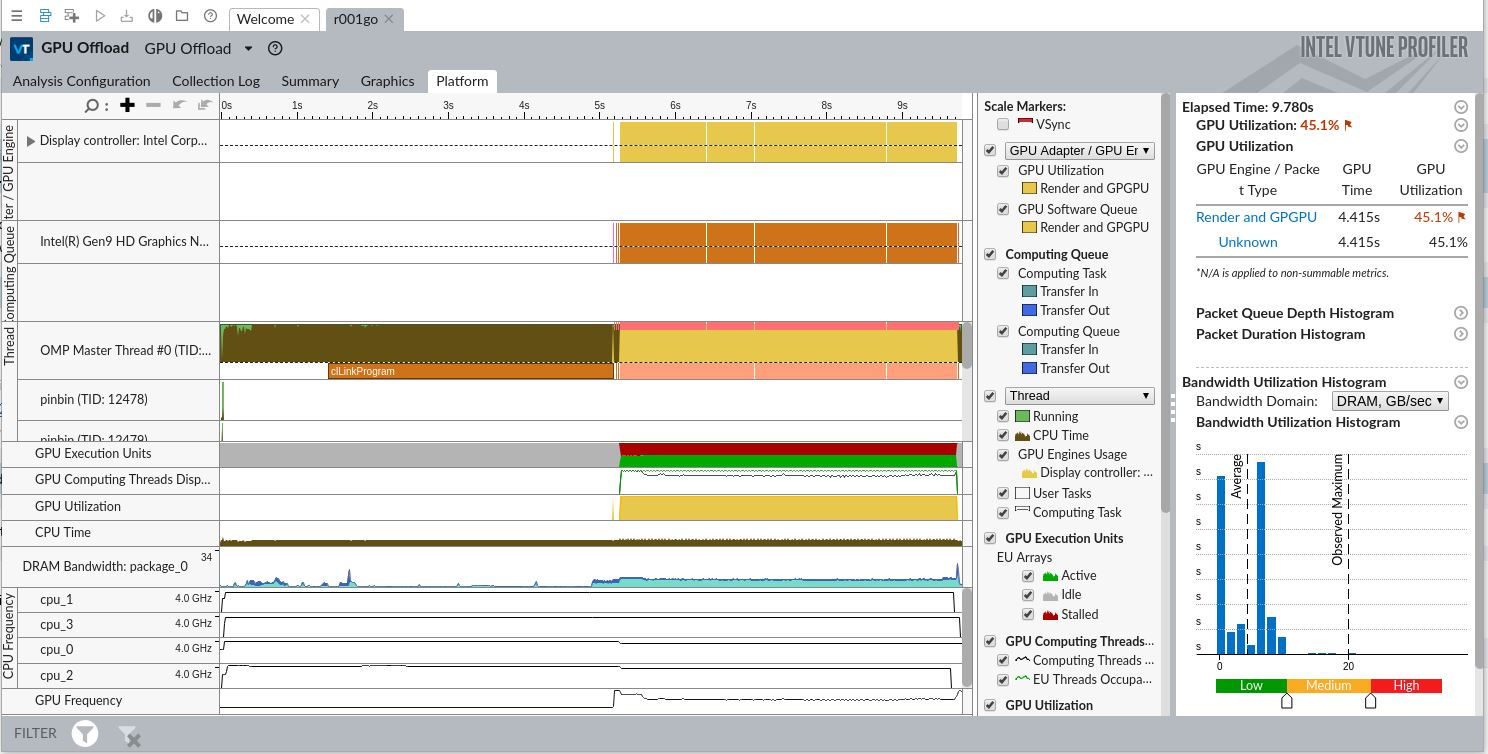Enable the VSync scale marker checkbox
Image resolution: width=1488 pixels, height=754 pixels.
click(x=1003, y=124)
